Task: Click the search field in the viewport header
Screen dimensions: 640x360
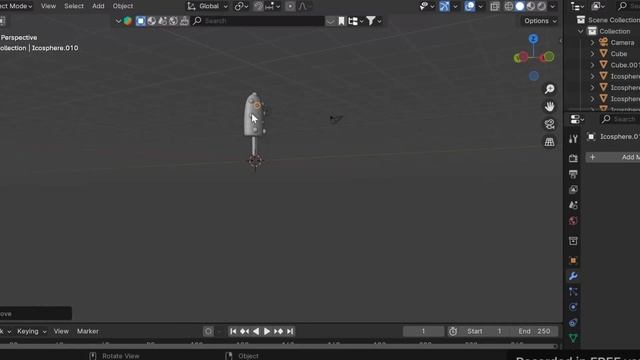Action: point(258,21)
